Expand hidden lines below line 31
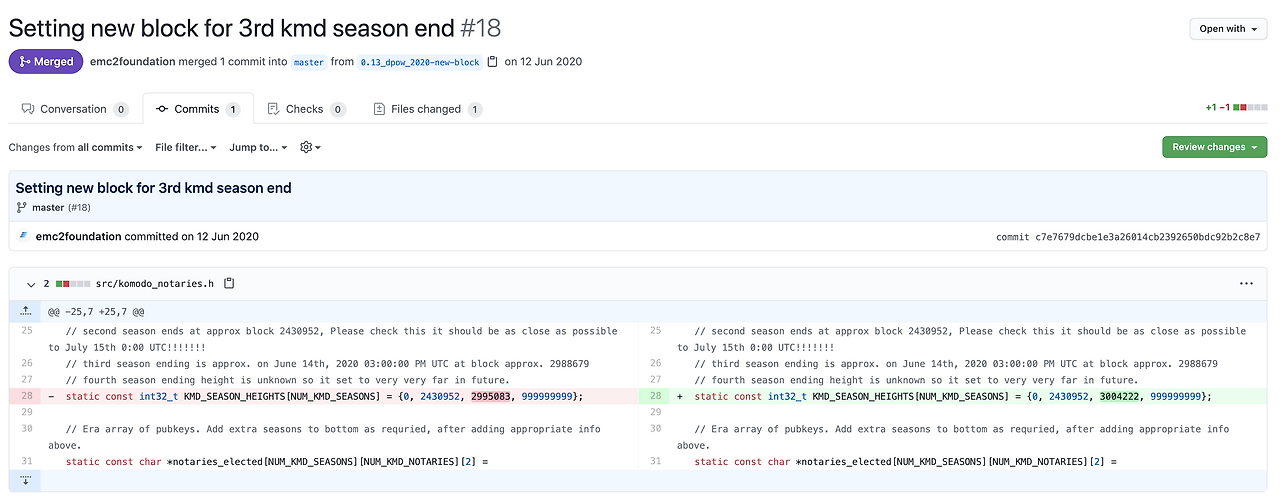 pyautogui.click(x=24, y=480)
